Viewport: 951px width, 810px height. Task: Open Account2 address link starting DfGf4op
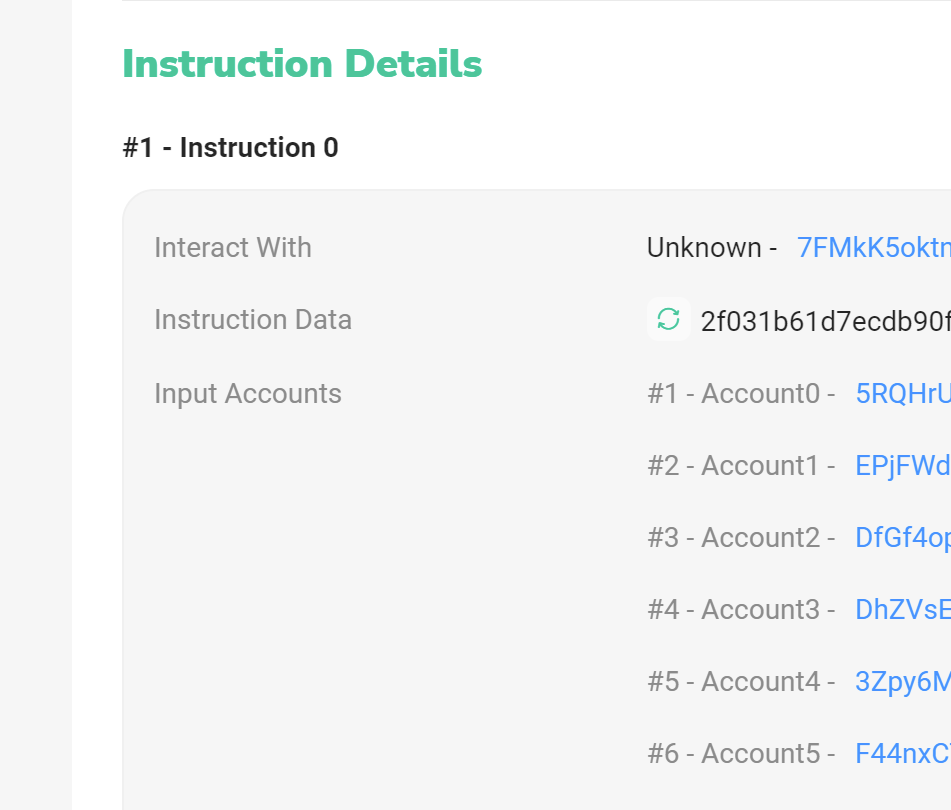pyautogui.click(x=902, y=538)
